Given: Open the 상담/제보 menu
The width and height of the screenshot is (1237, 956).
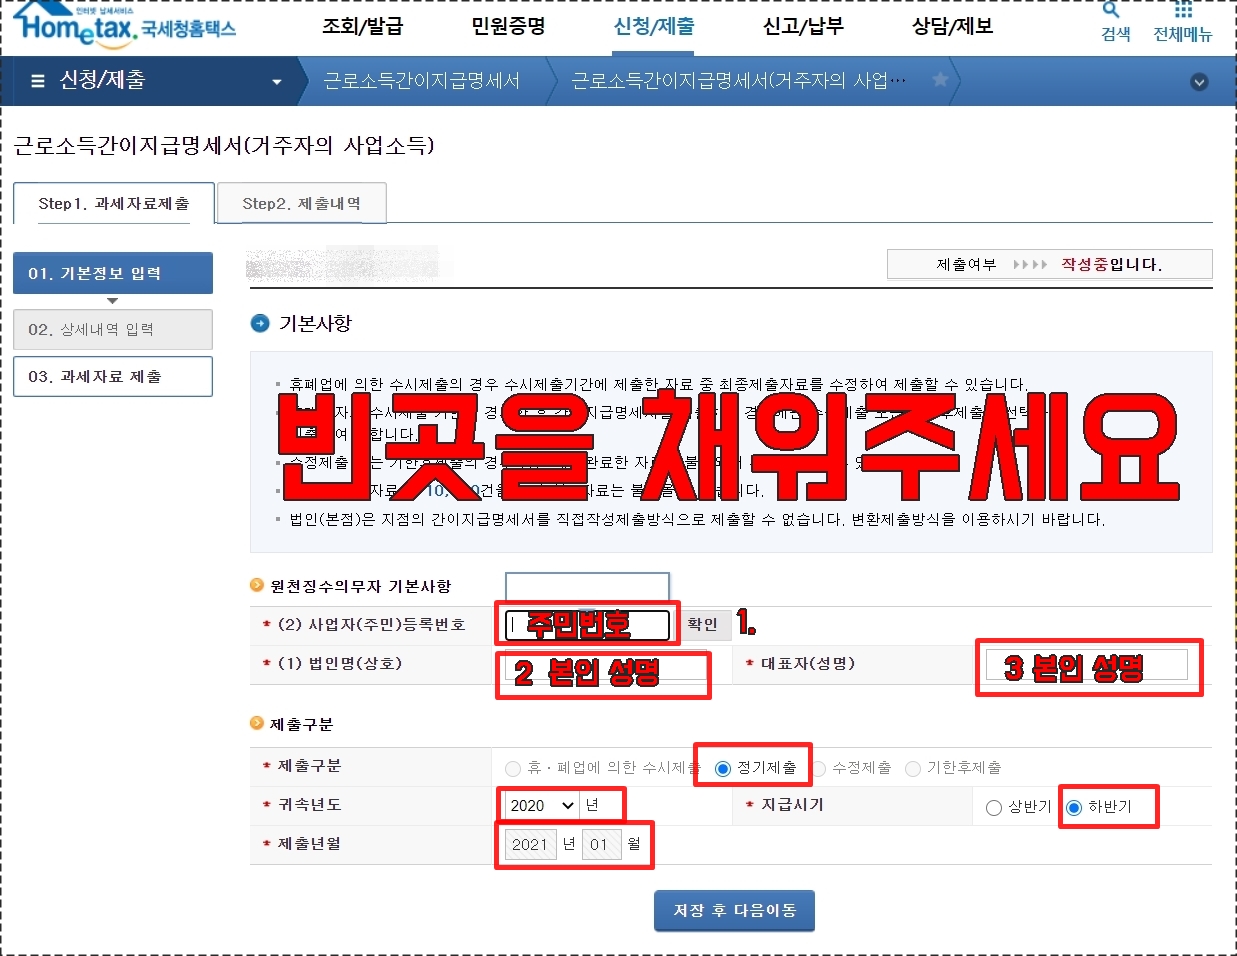Looking at the screenshot, I should coord(952,27).
